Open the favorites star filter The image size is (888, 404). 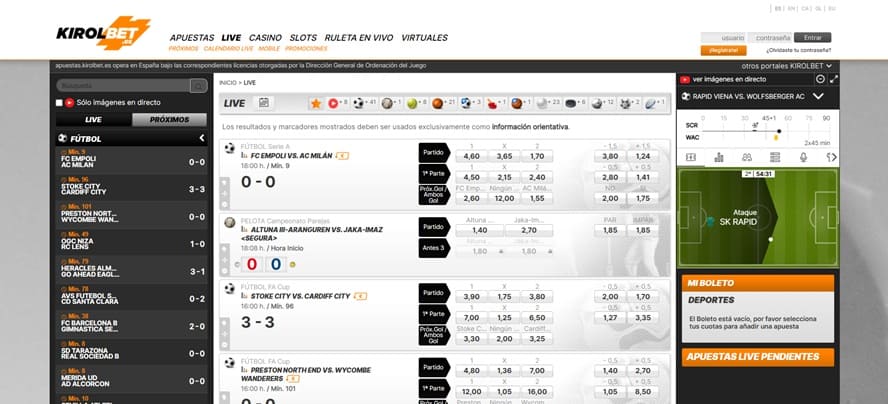(316, 103)
